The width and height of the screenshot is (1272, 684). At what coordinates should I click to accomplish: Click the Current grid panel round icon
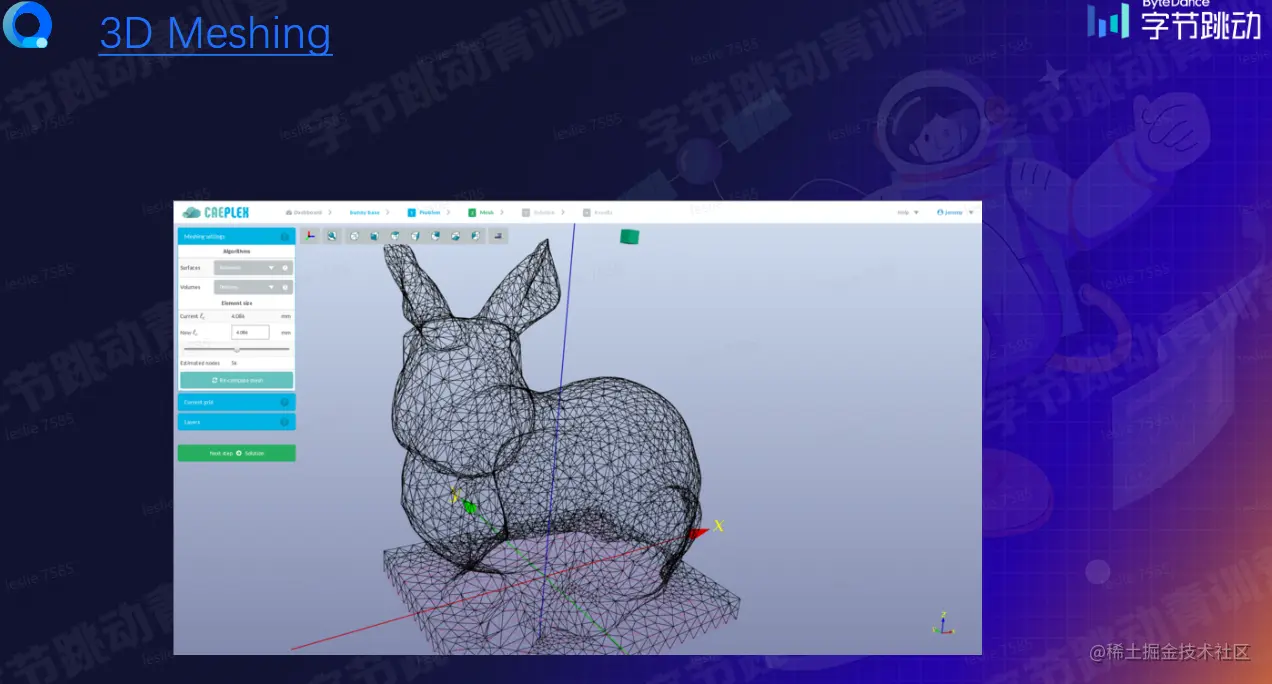285,402
